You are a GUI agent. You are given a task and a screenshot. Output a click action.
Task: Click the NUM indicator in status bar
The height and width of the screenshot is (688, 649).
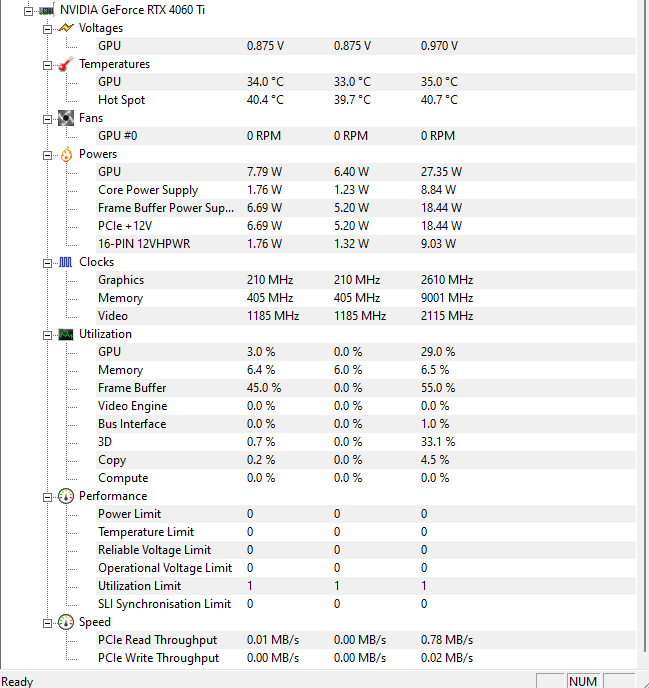coord(583,681)
